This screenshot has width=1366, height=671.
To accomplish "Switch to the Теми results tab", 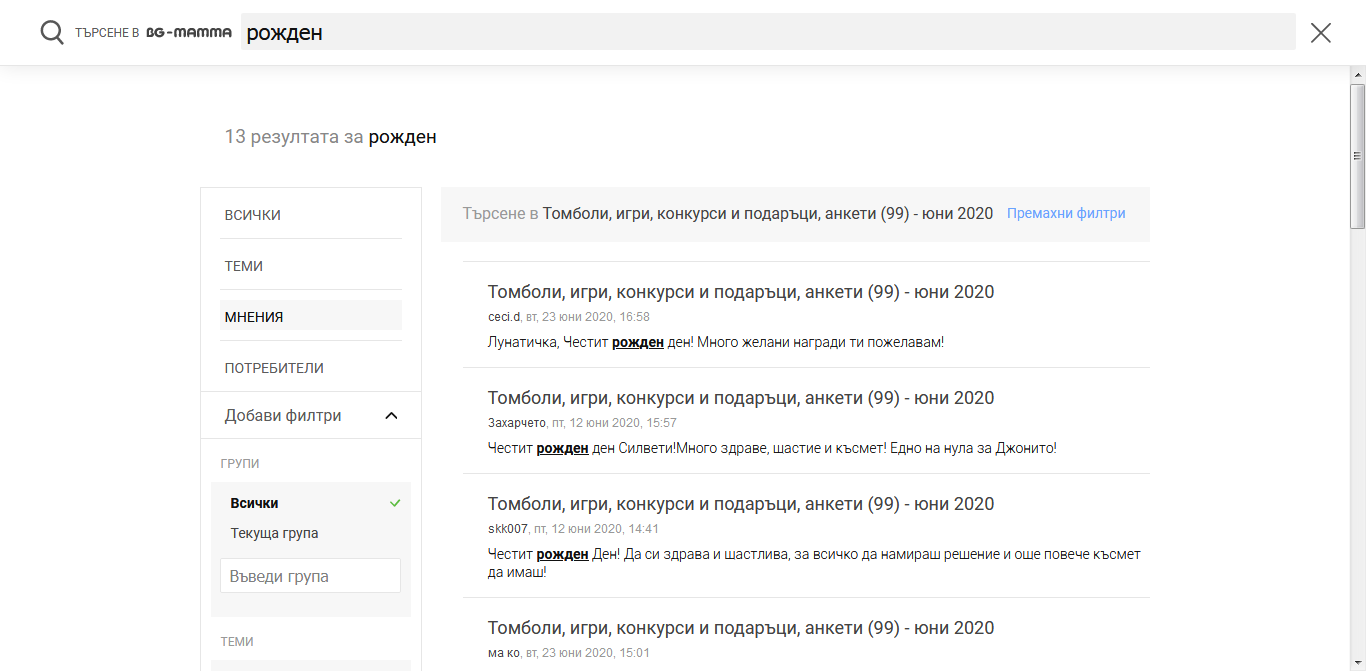I will pyautogui.click(x=244, y=266).
